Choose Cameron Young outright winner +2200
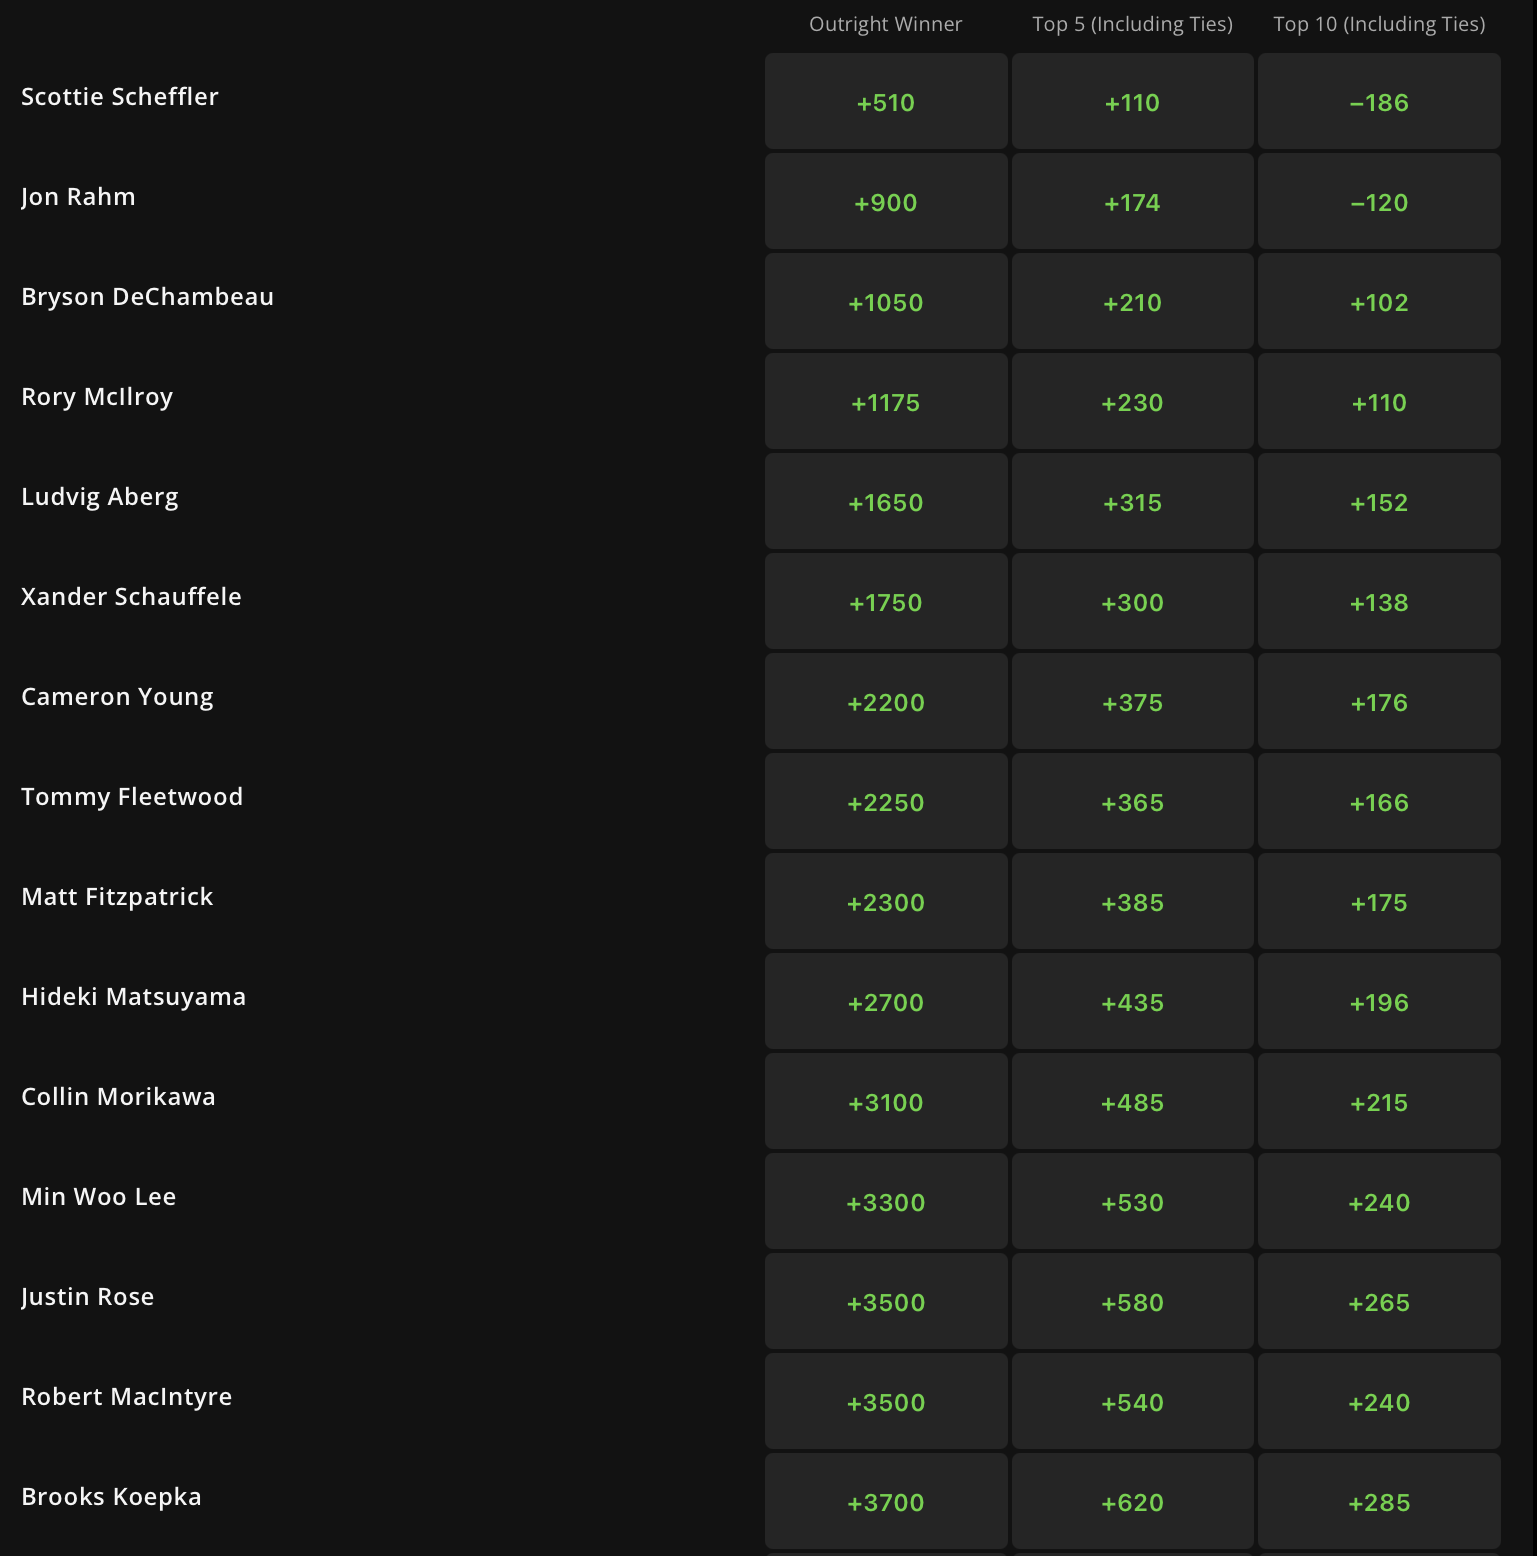 [x=886, y=702]
